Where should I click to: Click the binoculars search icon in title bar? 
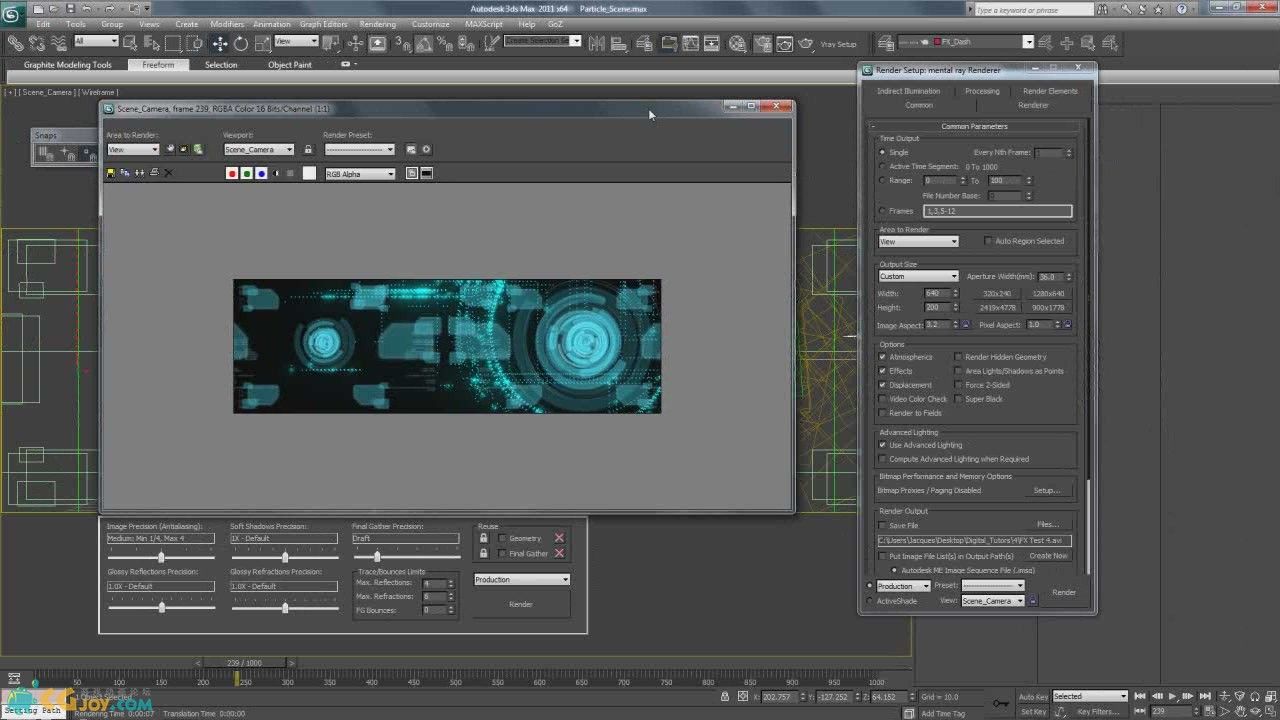click(1101, 9)
